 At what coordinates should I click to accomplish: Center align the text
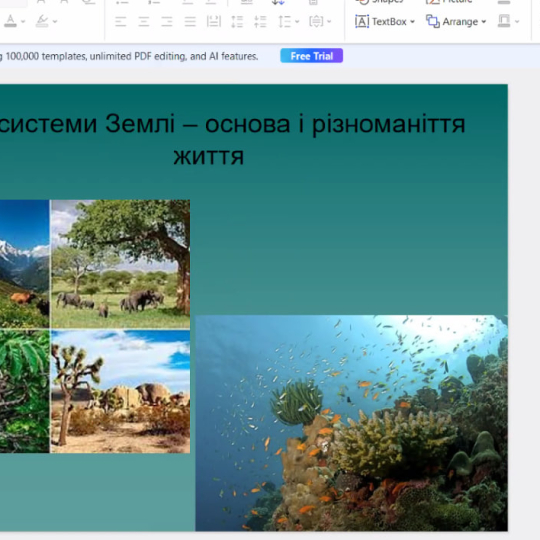point(144,22)
